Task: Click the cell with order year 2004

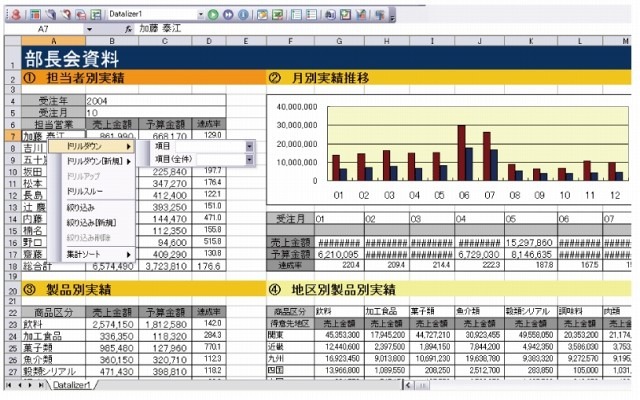Action: [156, 101]
